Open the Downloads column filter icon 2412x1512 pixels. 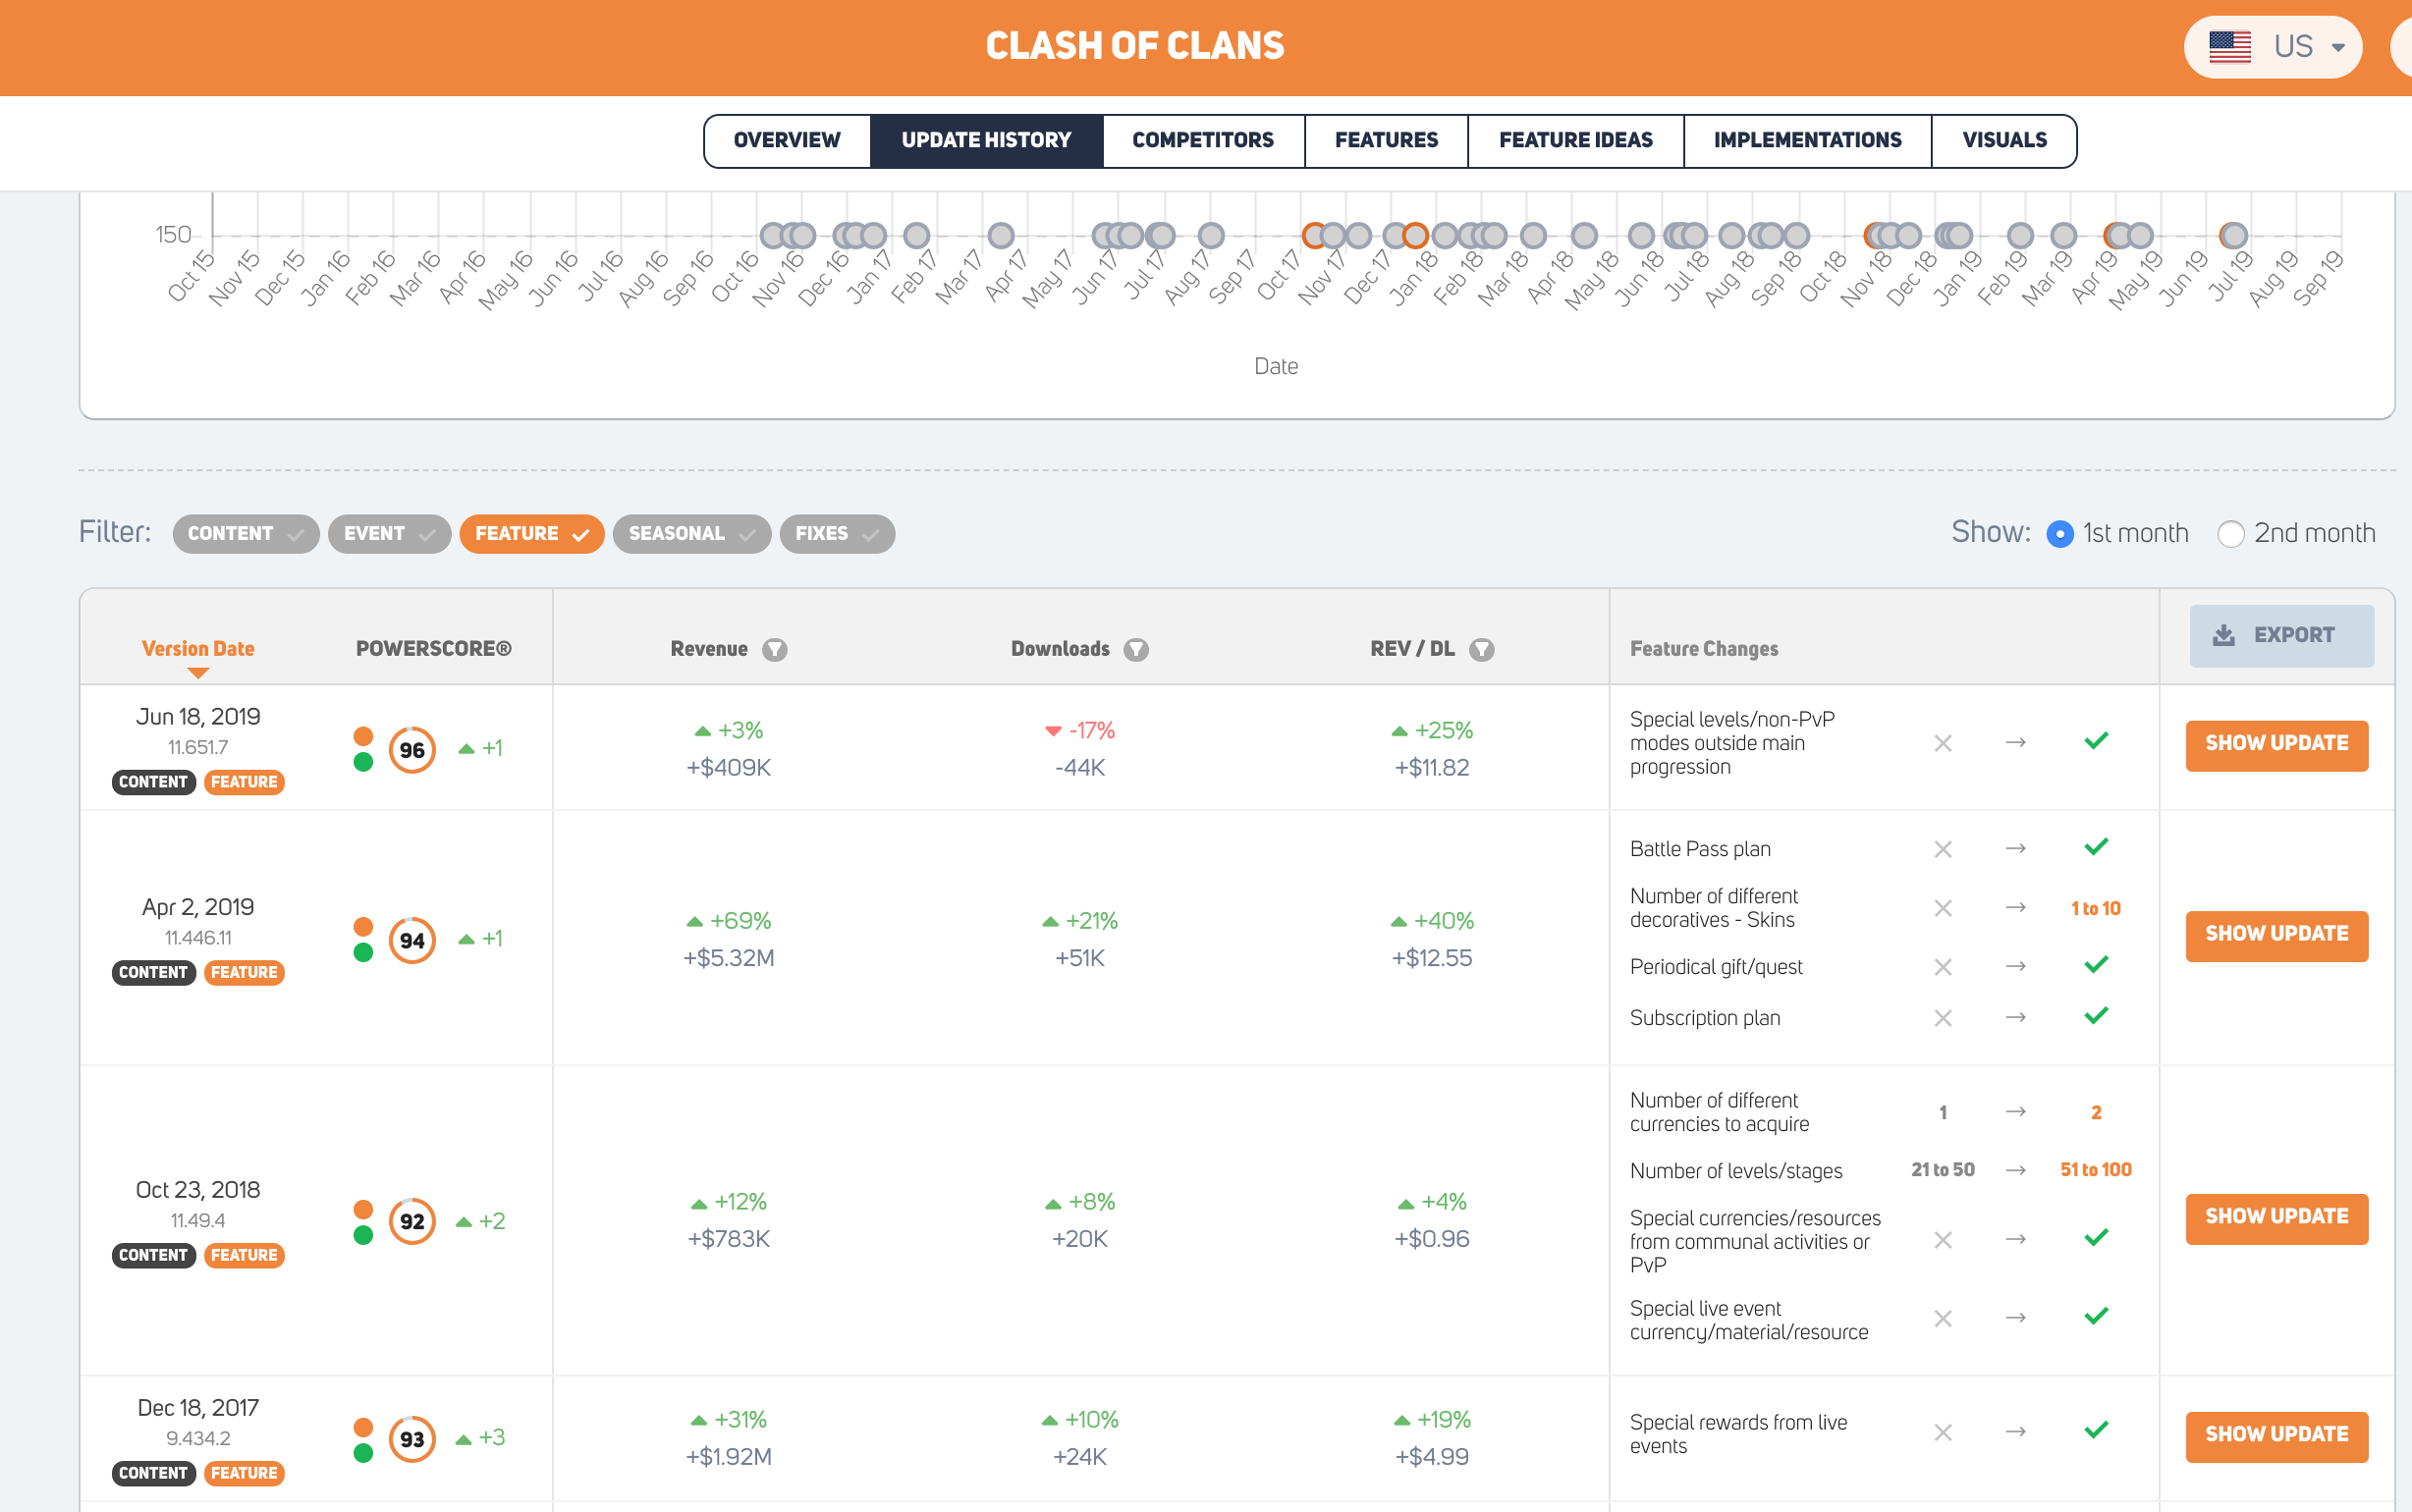[1136, 650]
